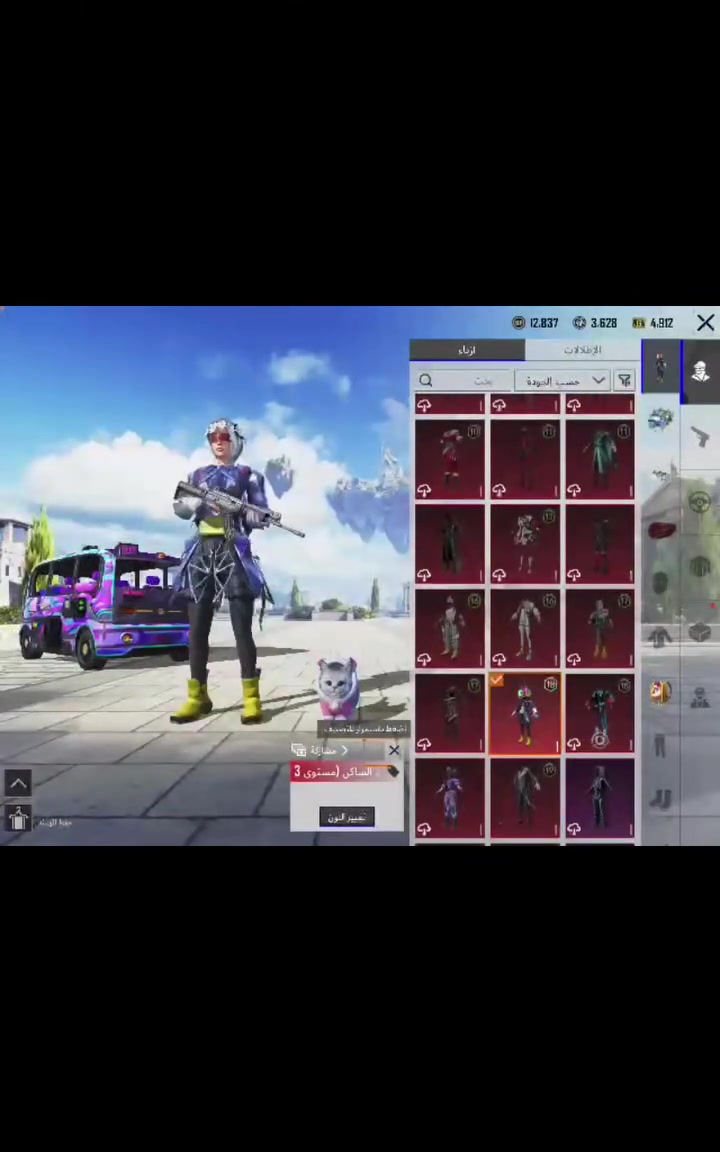
Task: Select the red dress outfit tile numbered 10
Action: click(x=450, y=459)
